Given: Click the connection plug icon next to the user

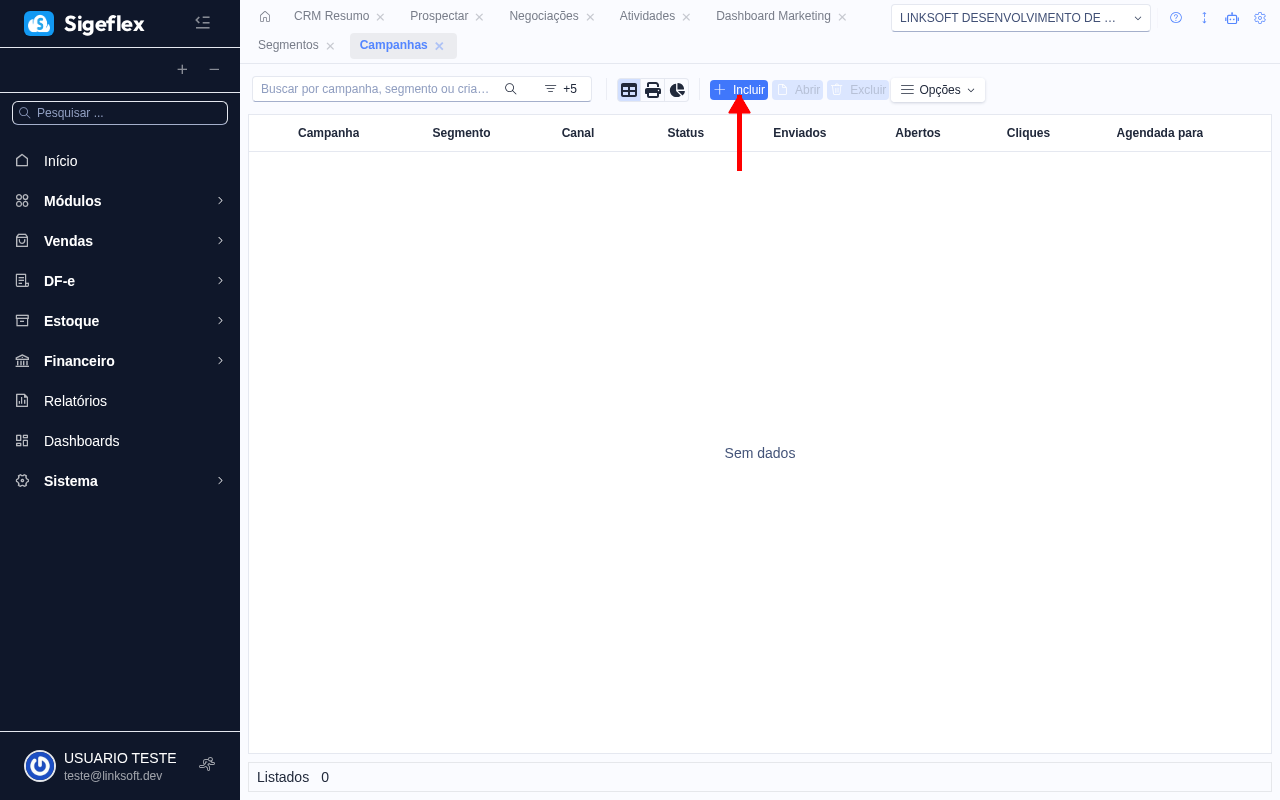Looking at the screenshot, I should click(206, 763).
